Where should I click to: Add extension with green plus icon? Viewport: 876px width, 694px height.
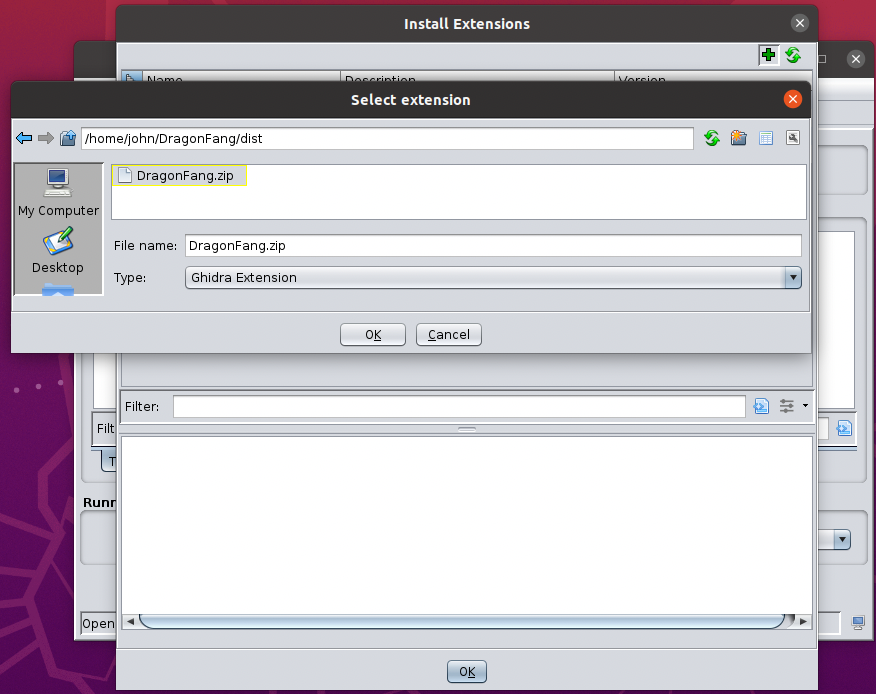pyautogui.click(x=769, y=55)
